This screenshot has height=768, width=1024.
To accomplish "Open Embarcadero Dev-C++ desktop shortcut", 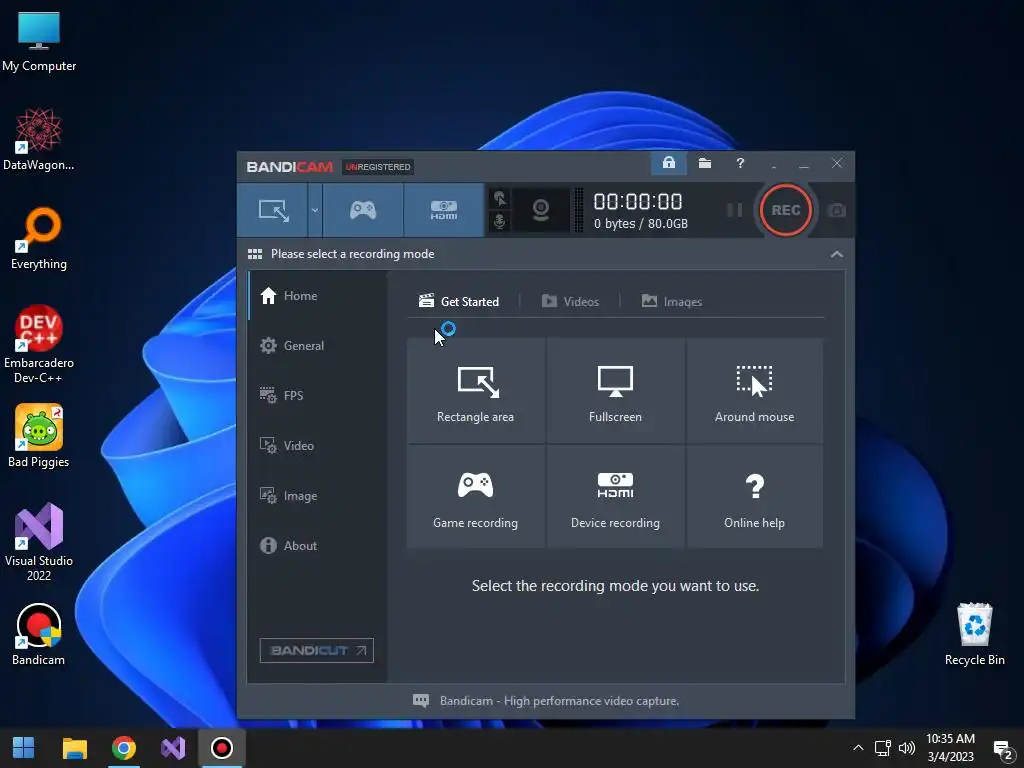I will point(39,344).
